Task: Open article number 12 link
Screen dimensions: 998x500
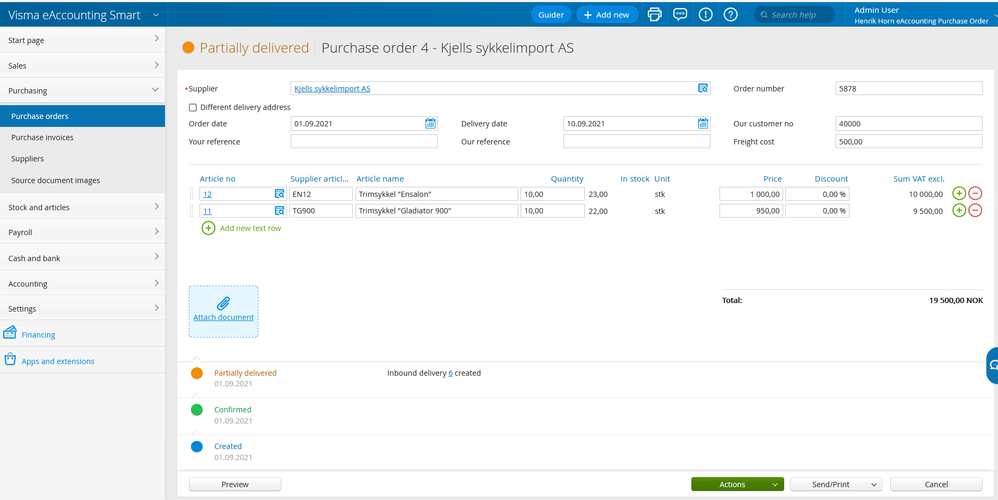Action: (207, 195)
